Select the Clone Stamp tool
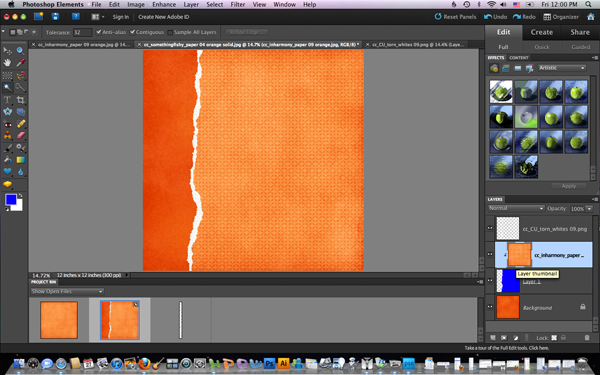Screen dimensions: 600x375 pyautogui.click(x=7, y=135)
